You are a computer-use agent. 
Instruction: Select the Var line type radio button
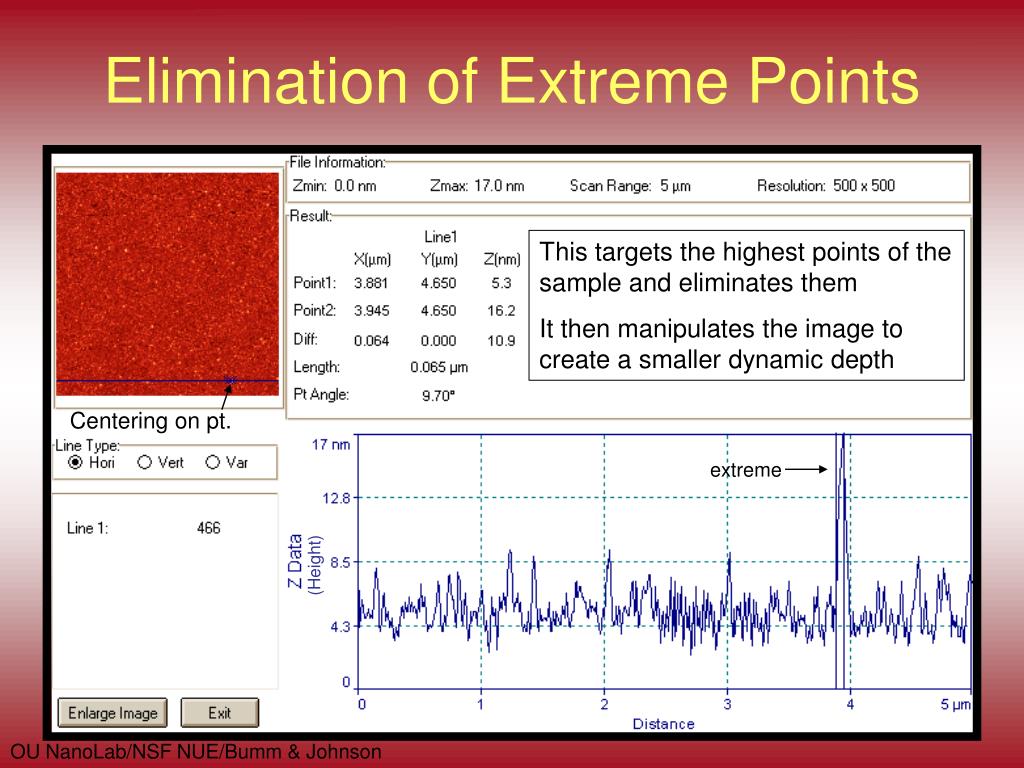click(212, 462)
